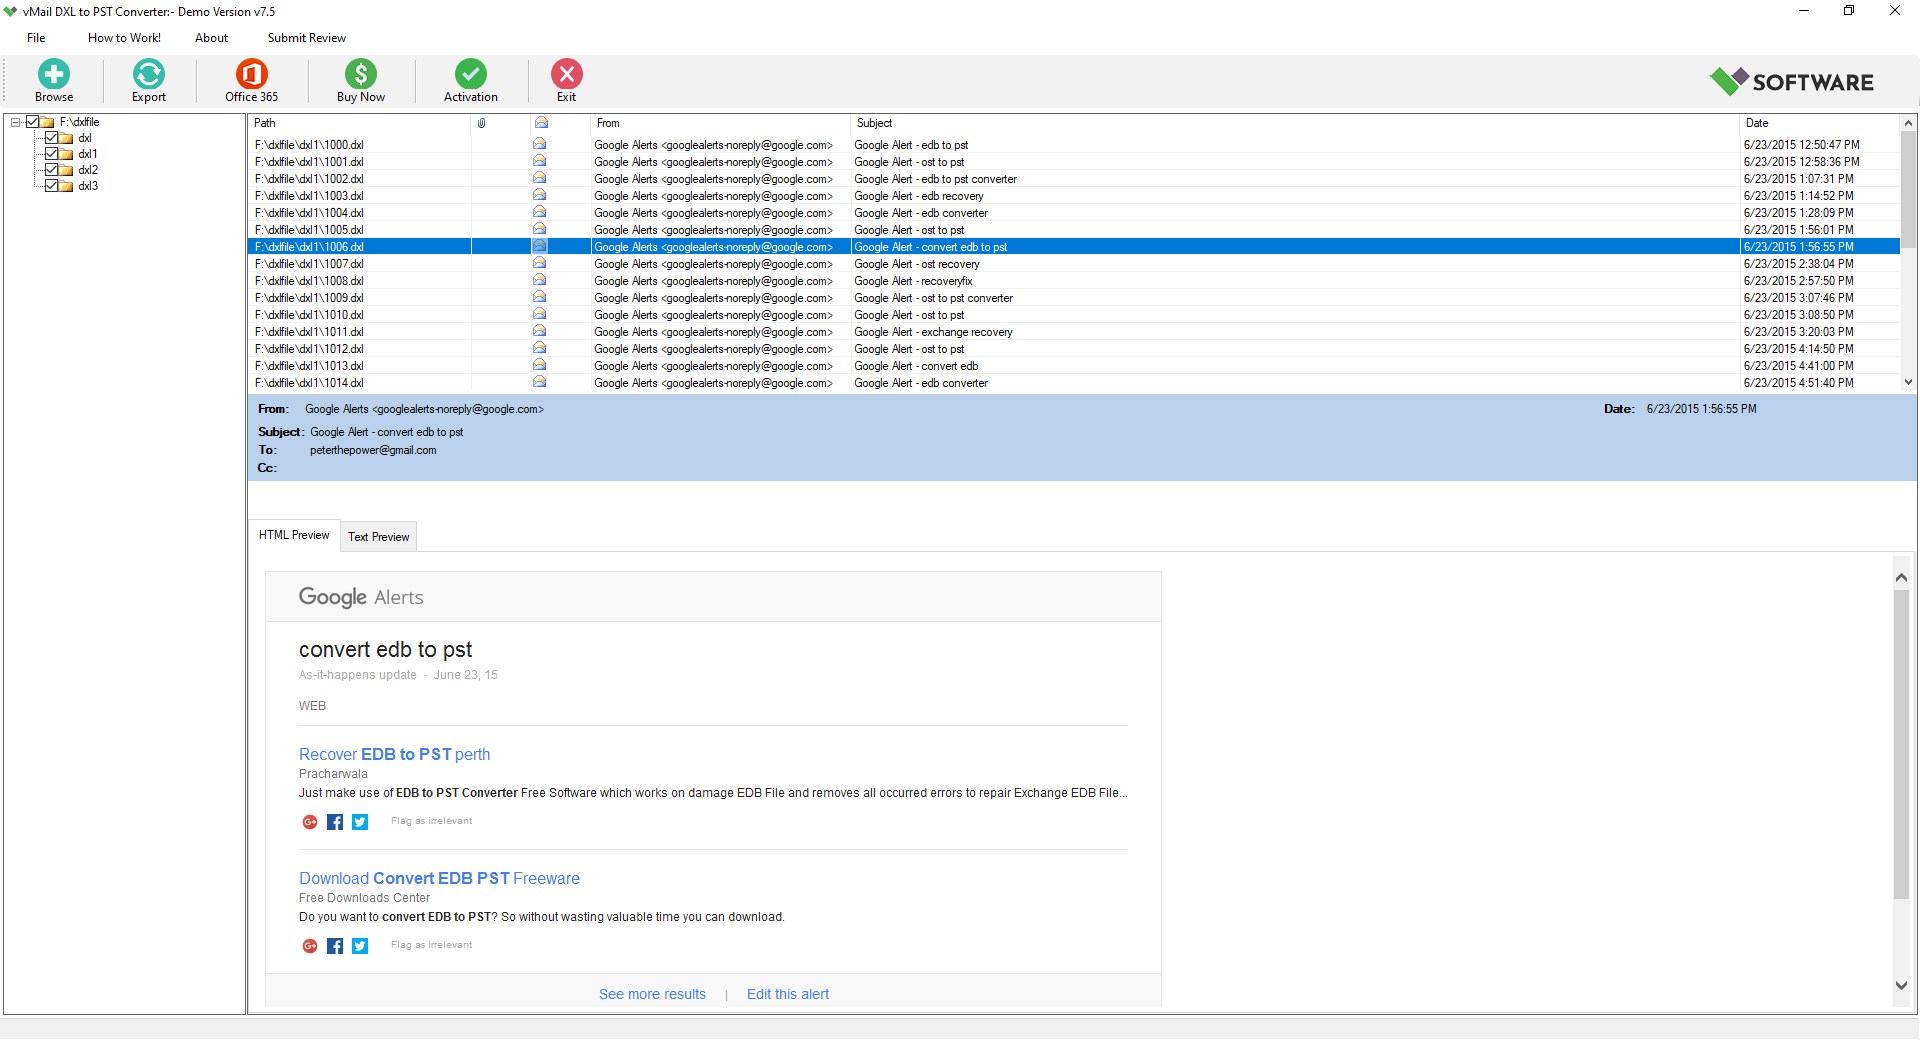Sort the list by the Date column
The height and width of the screenshot is (1040, 1920).
click(1820, 123)
